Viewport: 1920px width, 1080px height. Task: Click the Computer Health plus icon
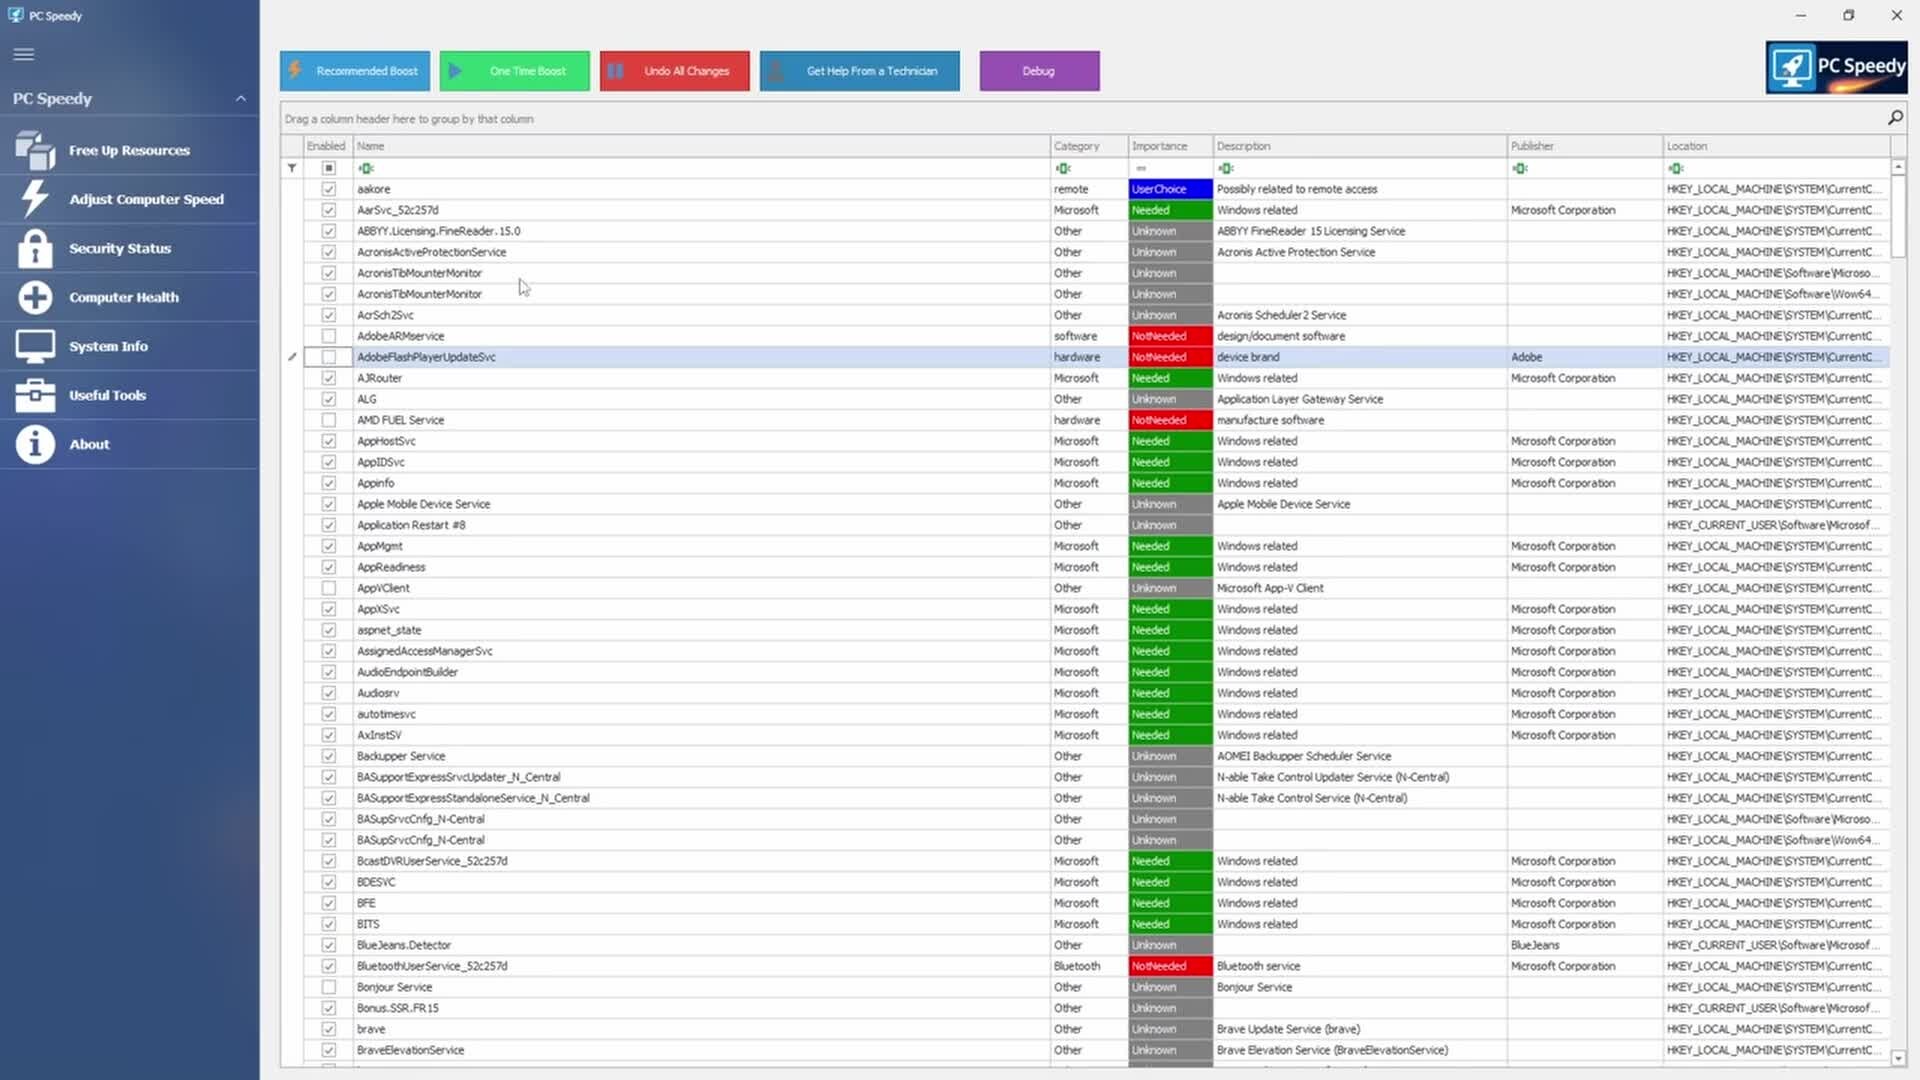35,297
